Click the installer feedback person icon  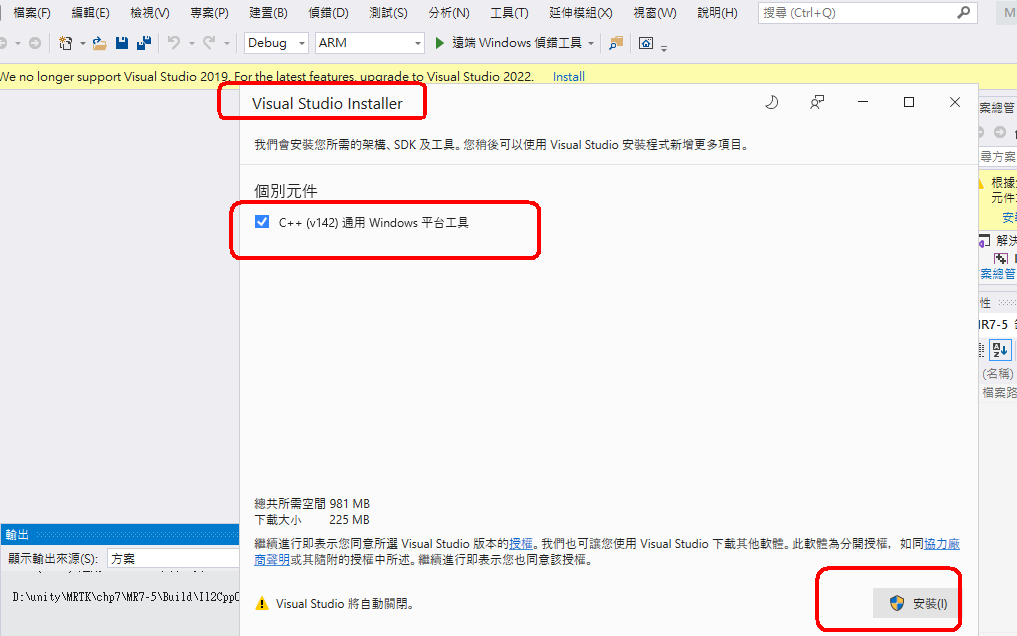tap(817, 102)
